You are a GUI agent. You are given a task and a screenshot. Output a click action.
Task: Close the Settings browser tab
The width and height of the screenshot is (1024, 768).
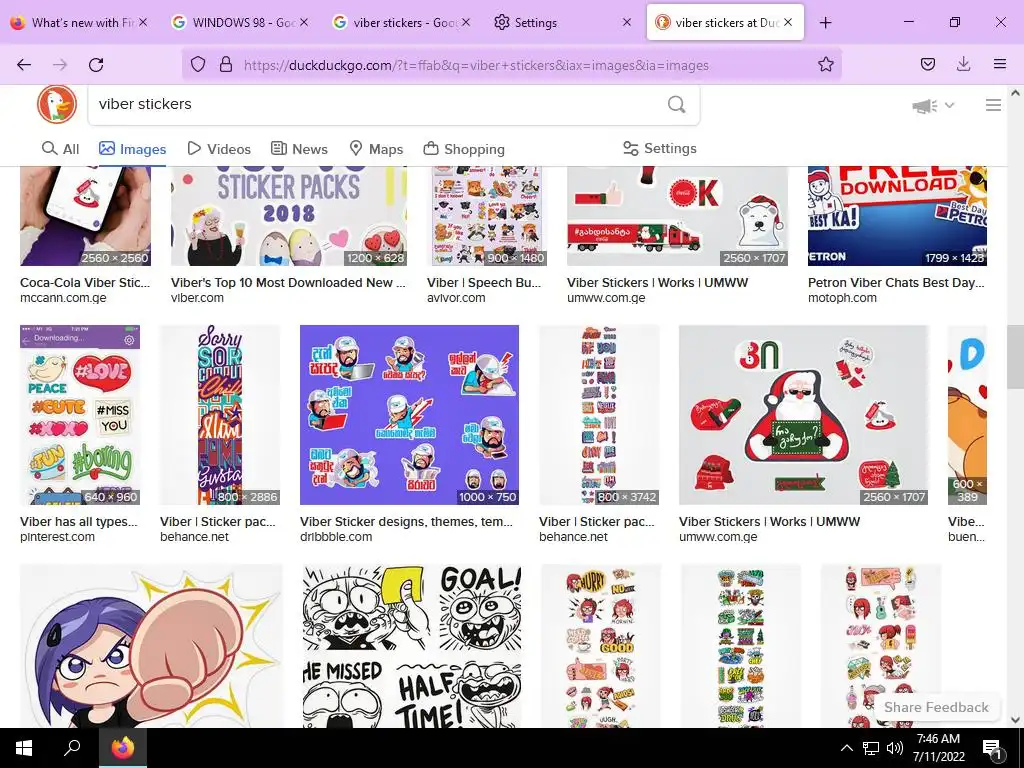(627, 22)
